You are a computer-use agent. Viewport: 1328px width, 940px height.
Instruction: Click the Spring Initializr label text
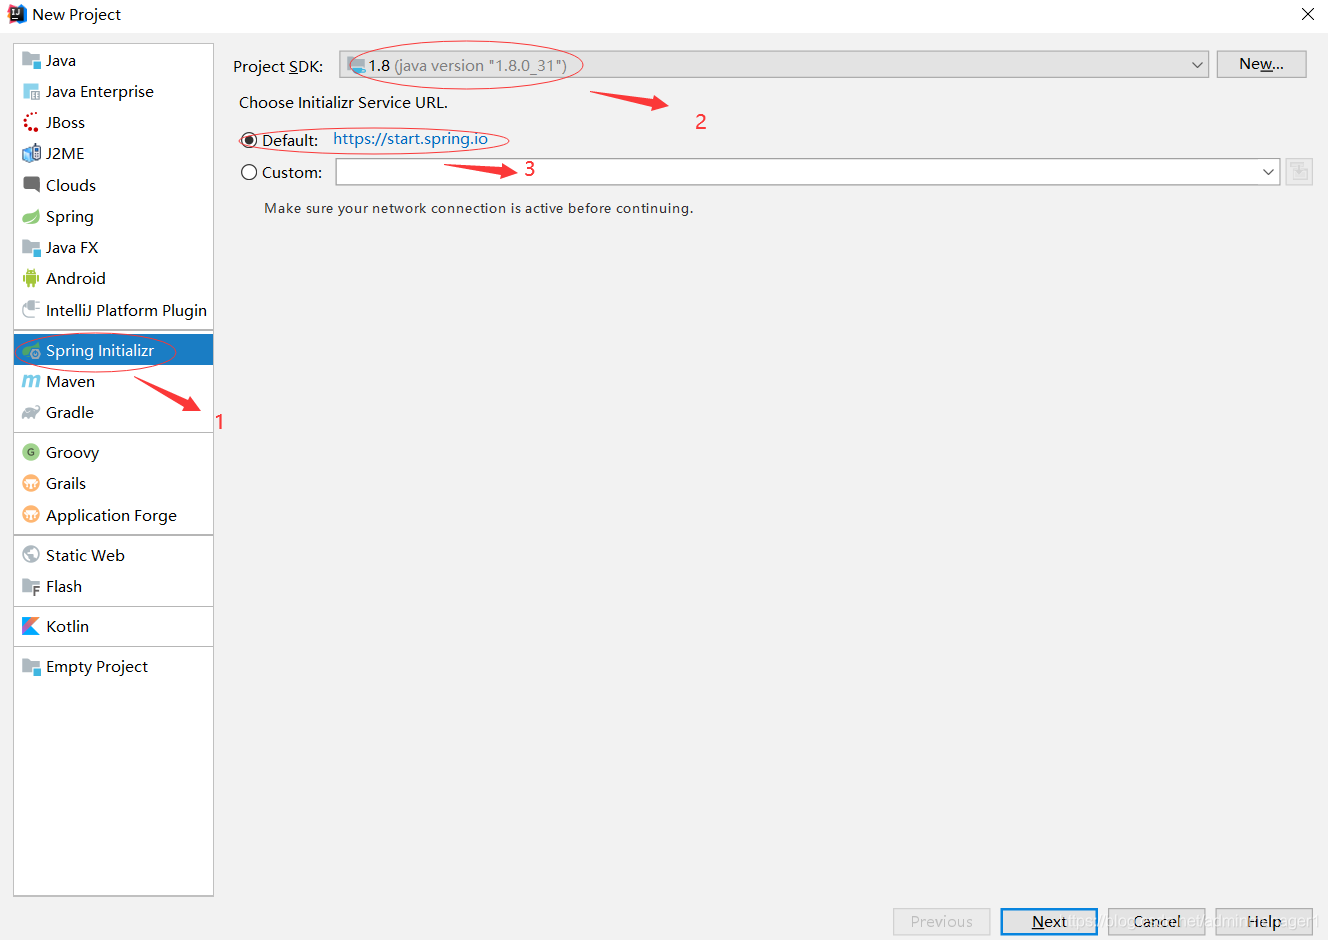tap(100, 351)
